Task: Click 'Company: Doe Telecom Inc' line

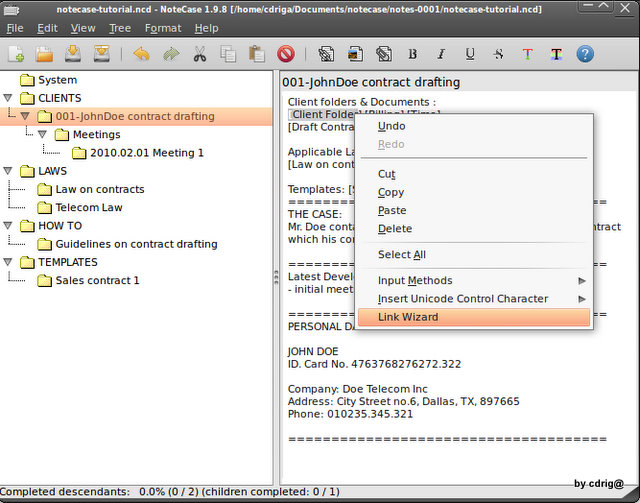Action: click(358, 389)
